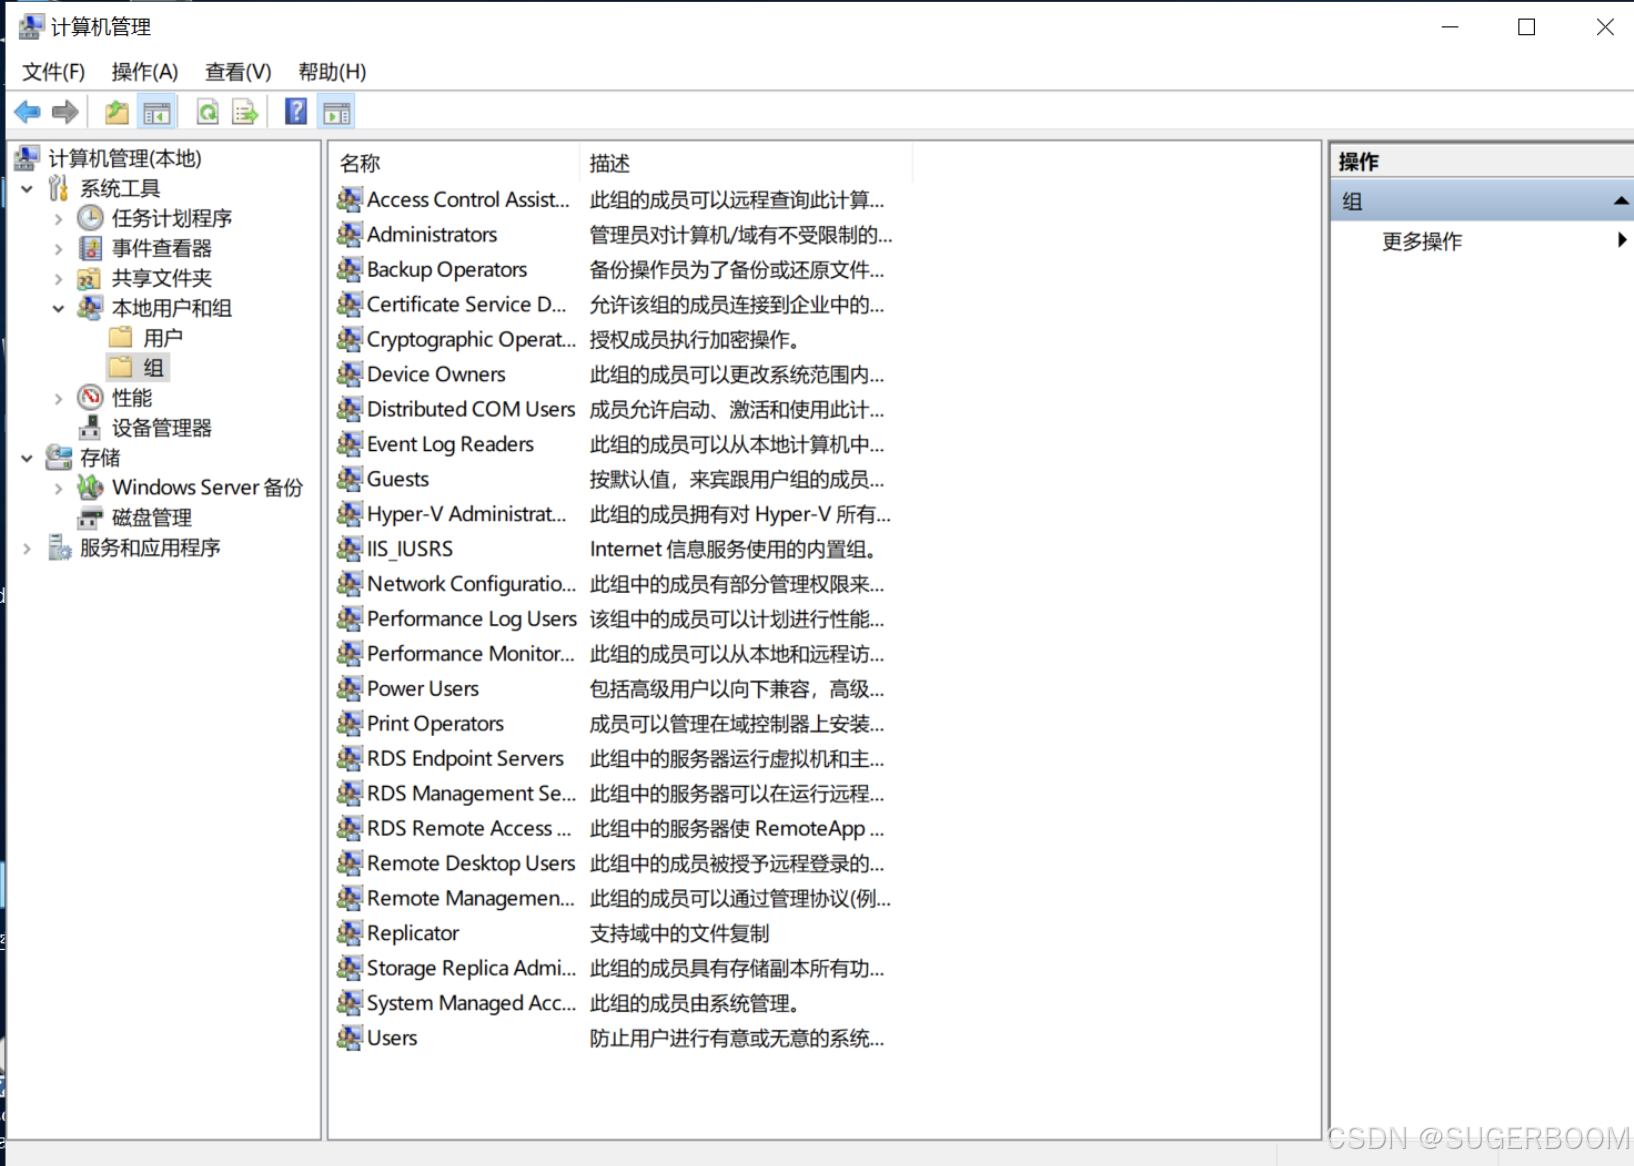Viewport: 1634px width, 1166px height.
Task: Select the Network Configuration Operators row
Action: (x=471, y=584)
